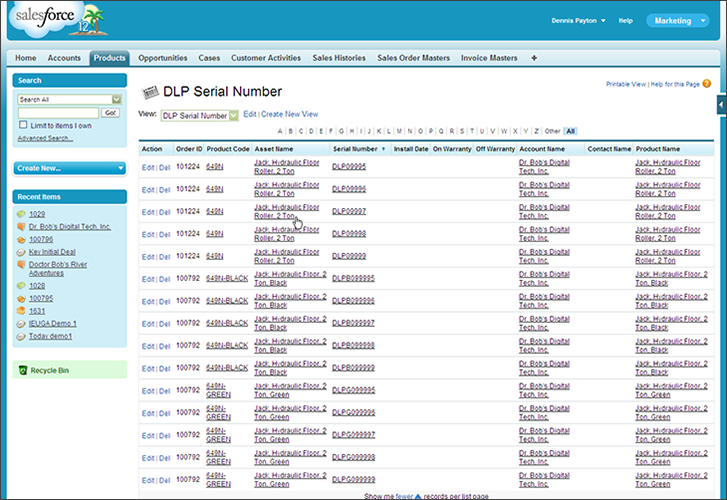The height and width of the screenshot is (500, 727).
Task: Click icon beside recent item 100796
Action: pyautogui.click(x=21, y=239)
